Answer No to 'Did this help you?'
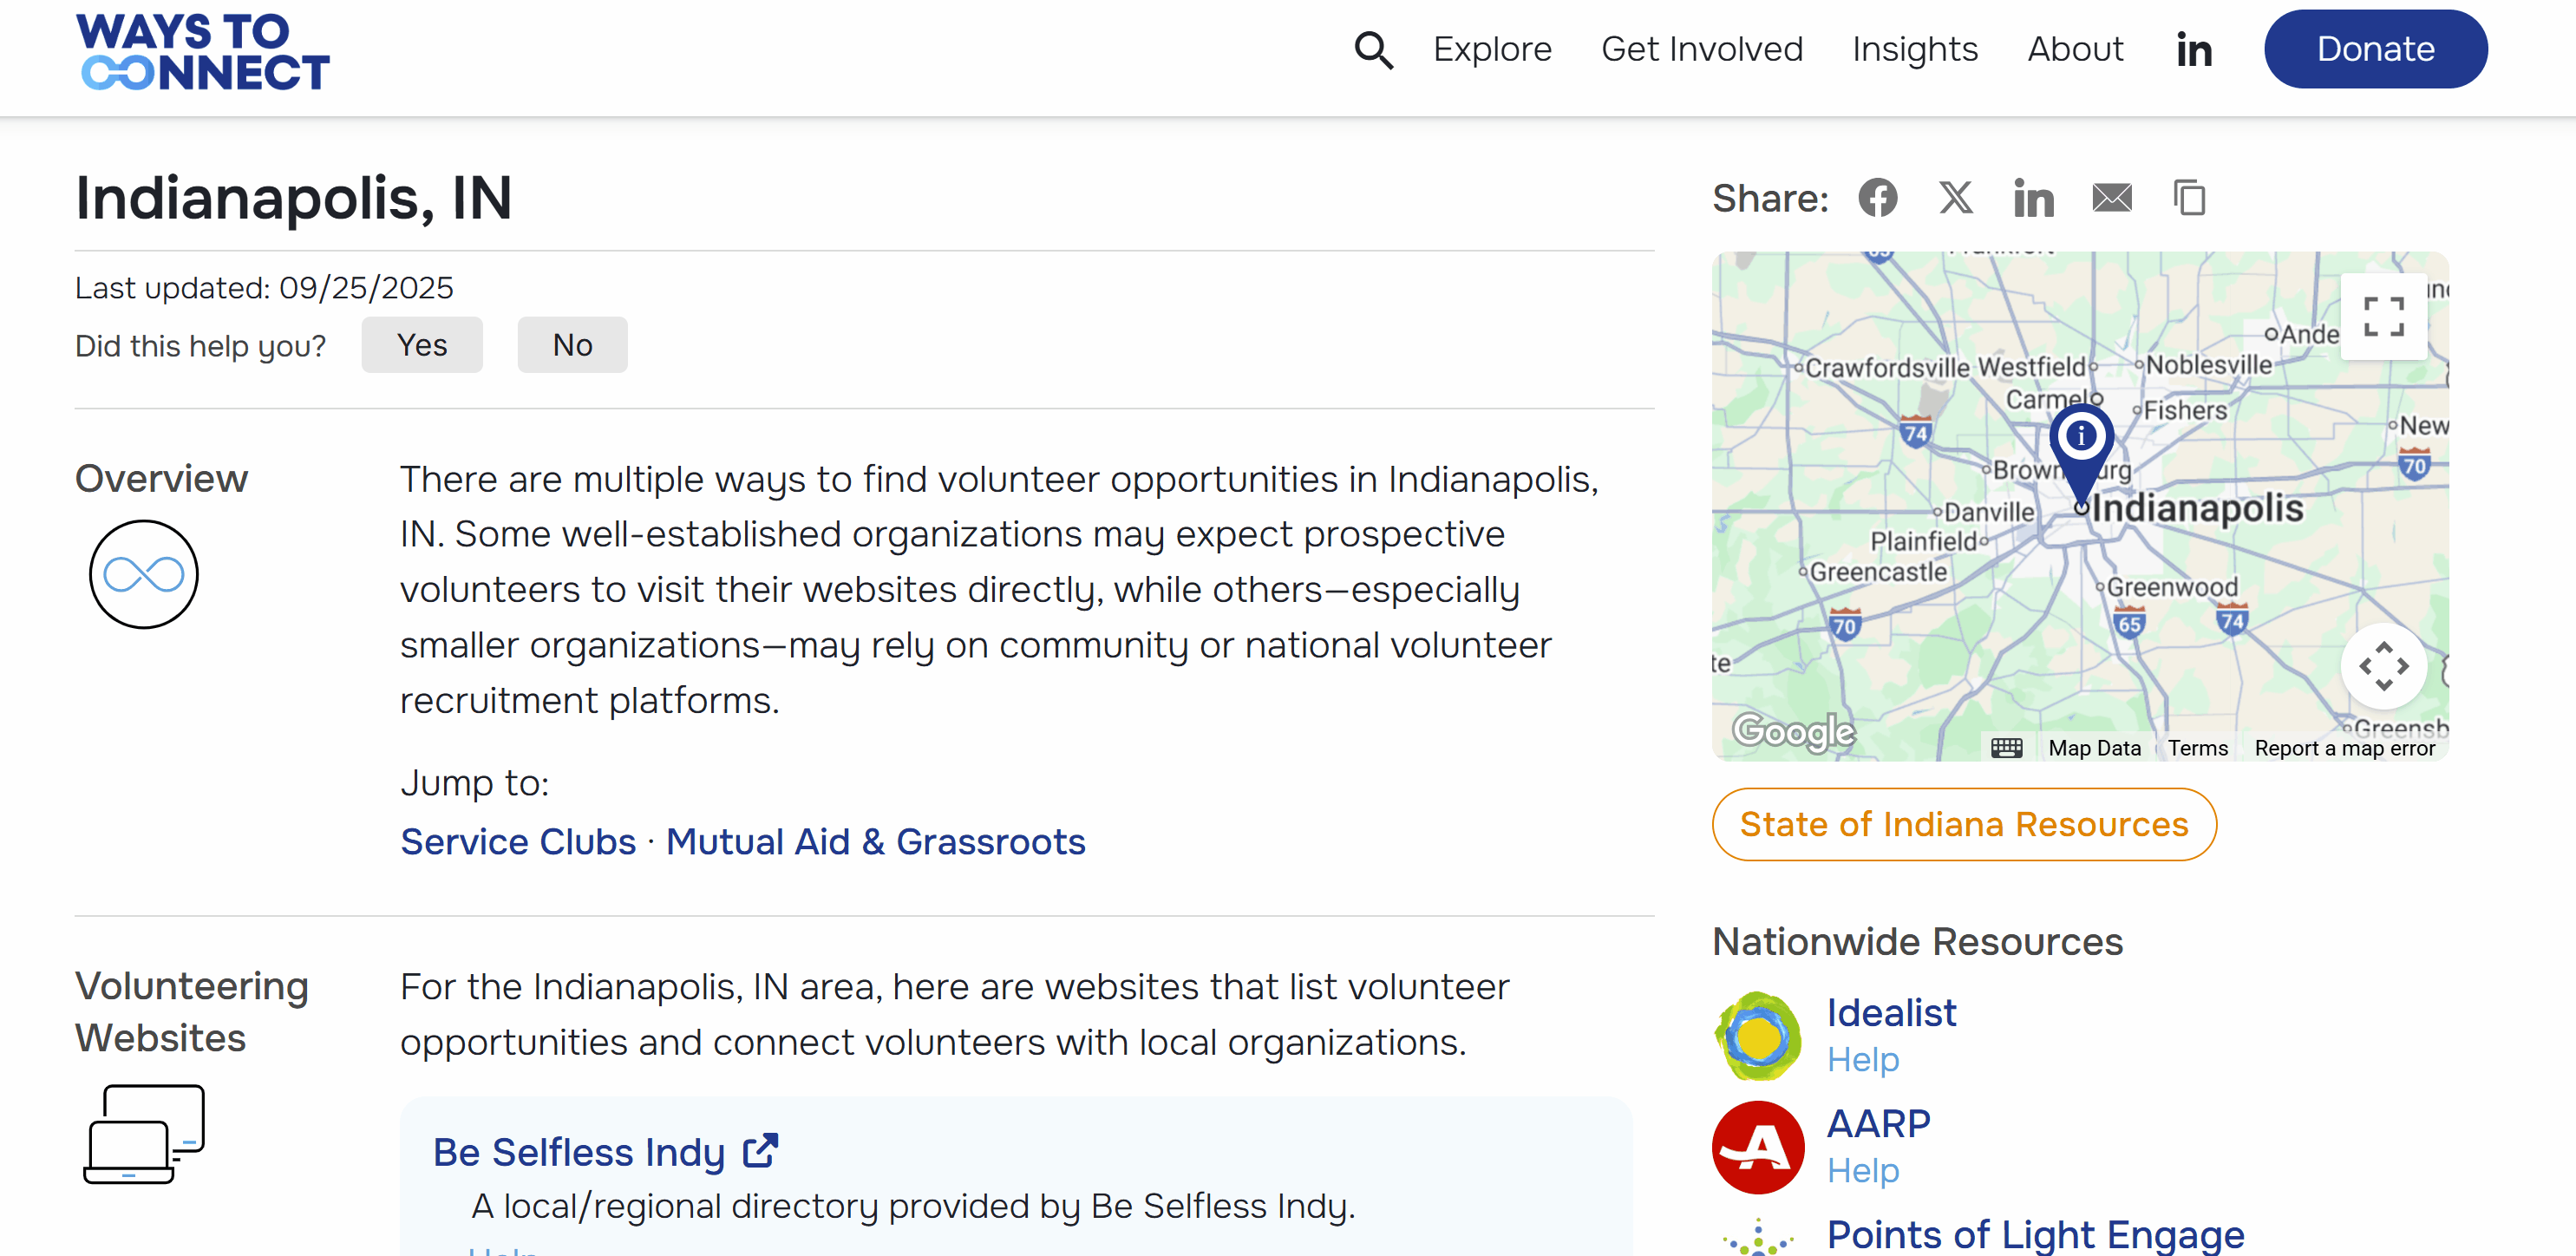The image size is (2576, 1256). [x=572, y=345]
